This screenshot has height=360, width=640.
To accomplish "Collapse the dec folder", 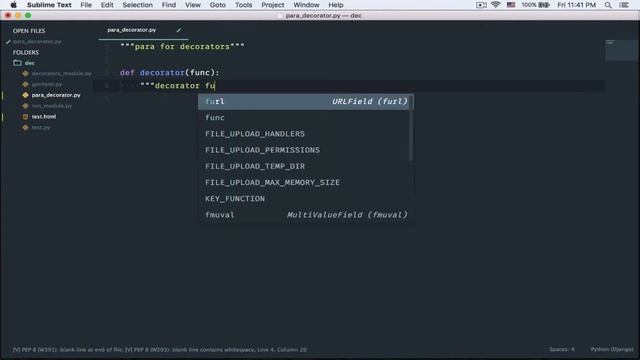I will pyautogui.click(x=29, y=63).
